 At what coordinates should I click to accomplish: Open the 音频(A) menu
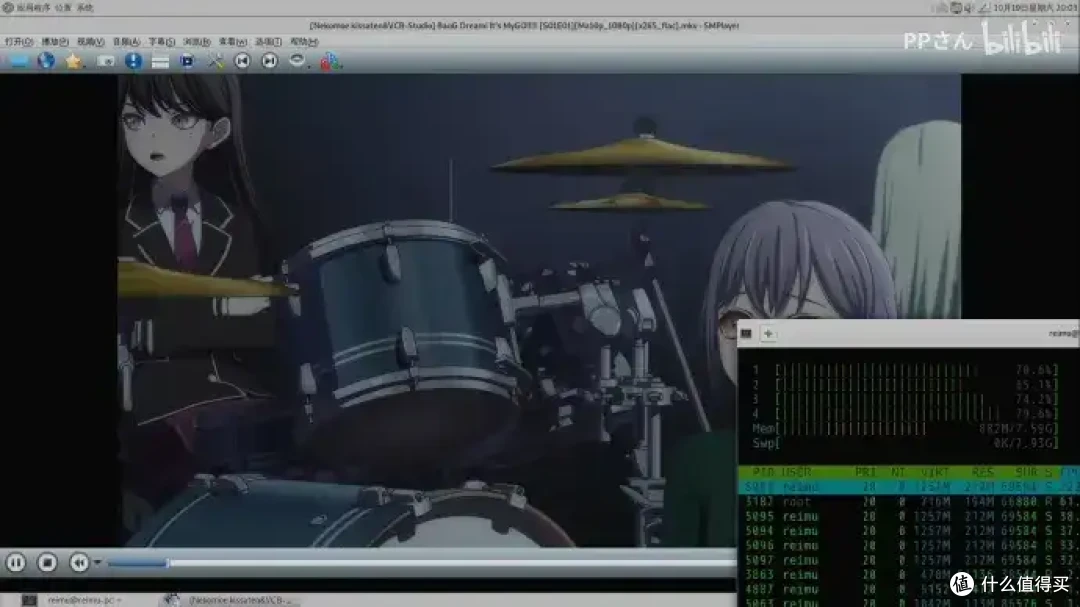126,42
